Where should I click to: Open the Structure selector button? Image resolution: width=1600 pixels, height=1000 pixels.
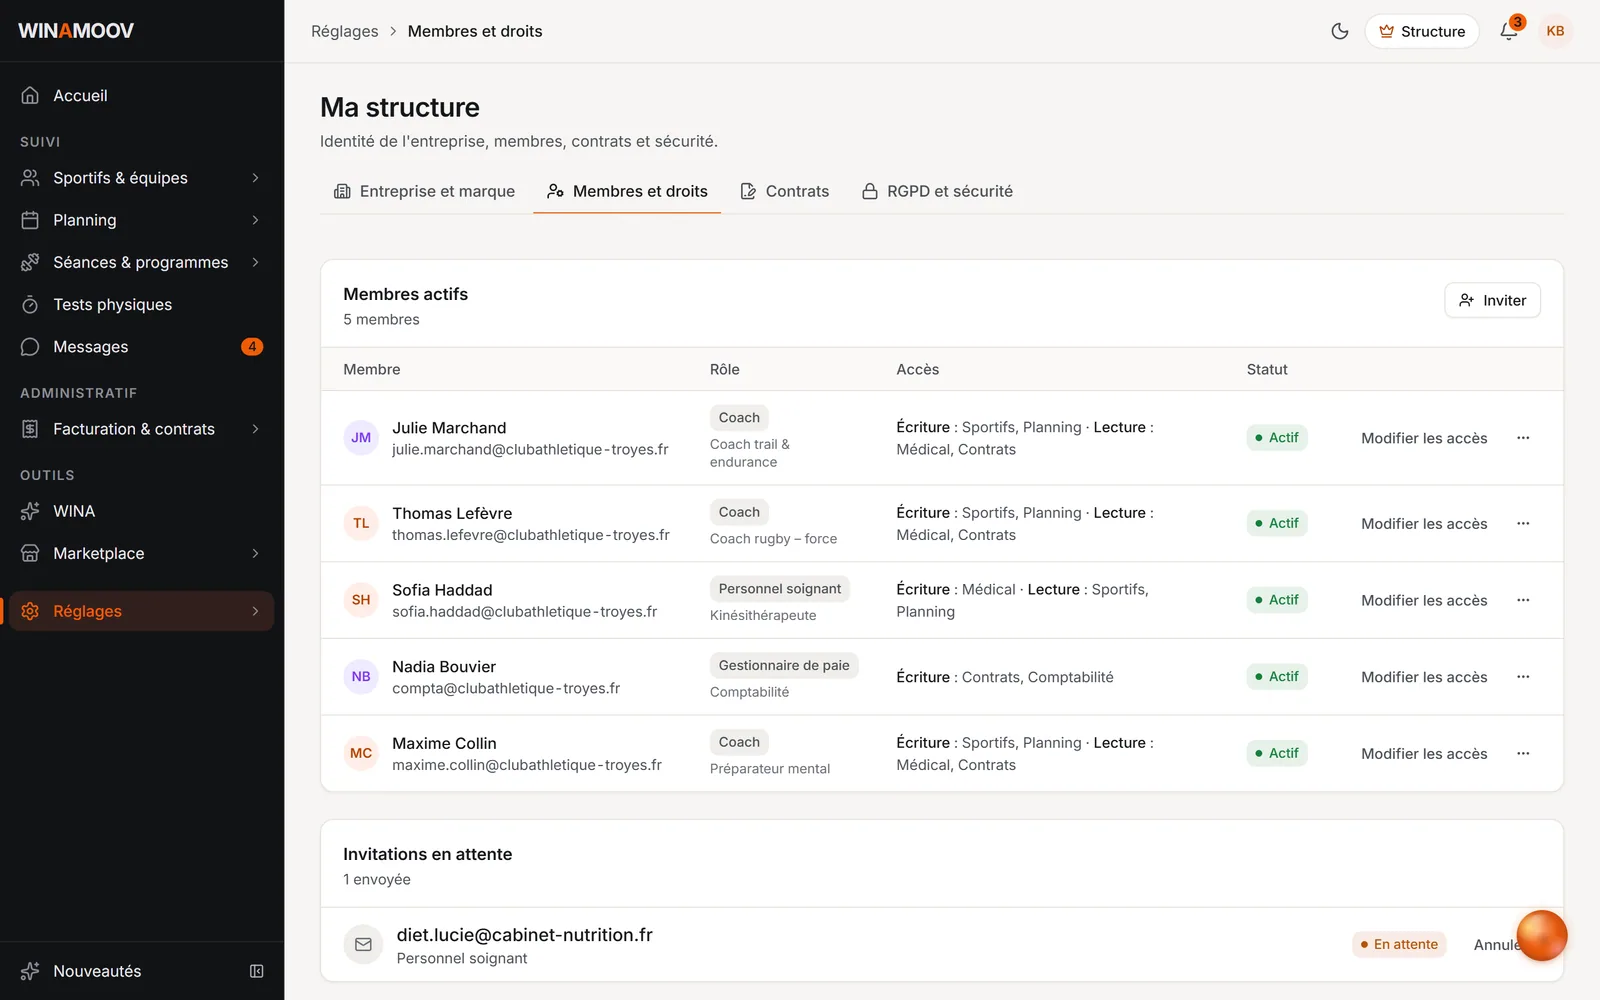[1422, 31]
